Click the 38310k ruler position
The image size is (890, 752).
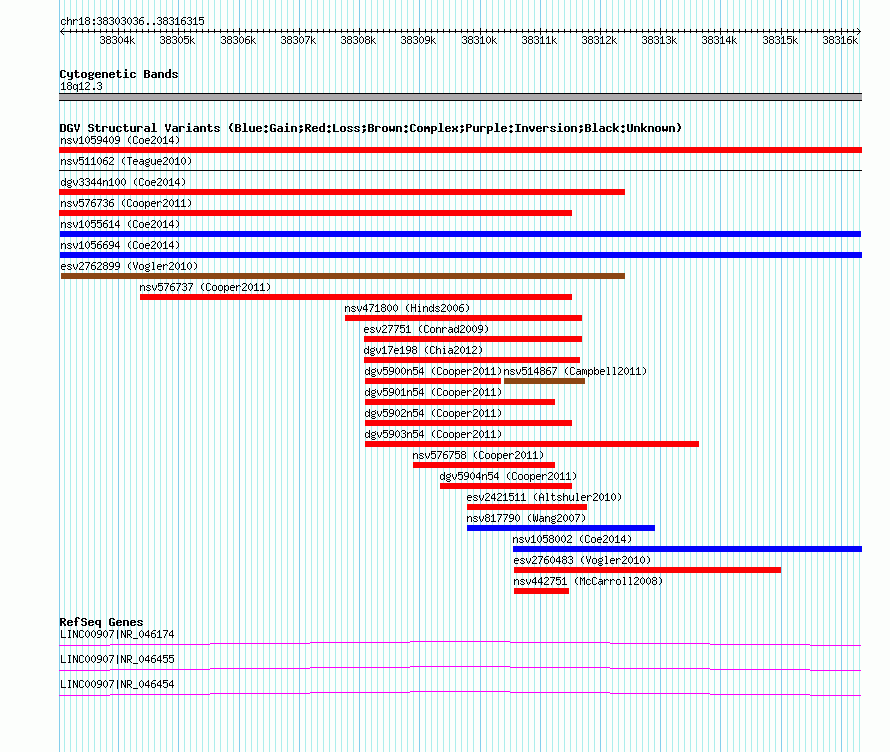479,40
